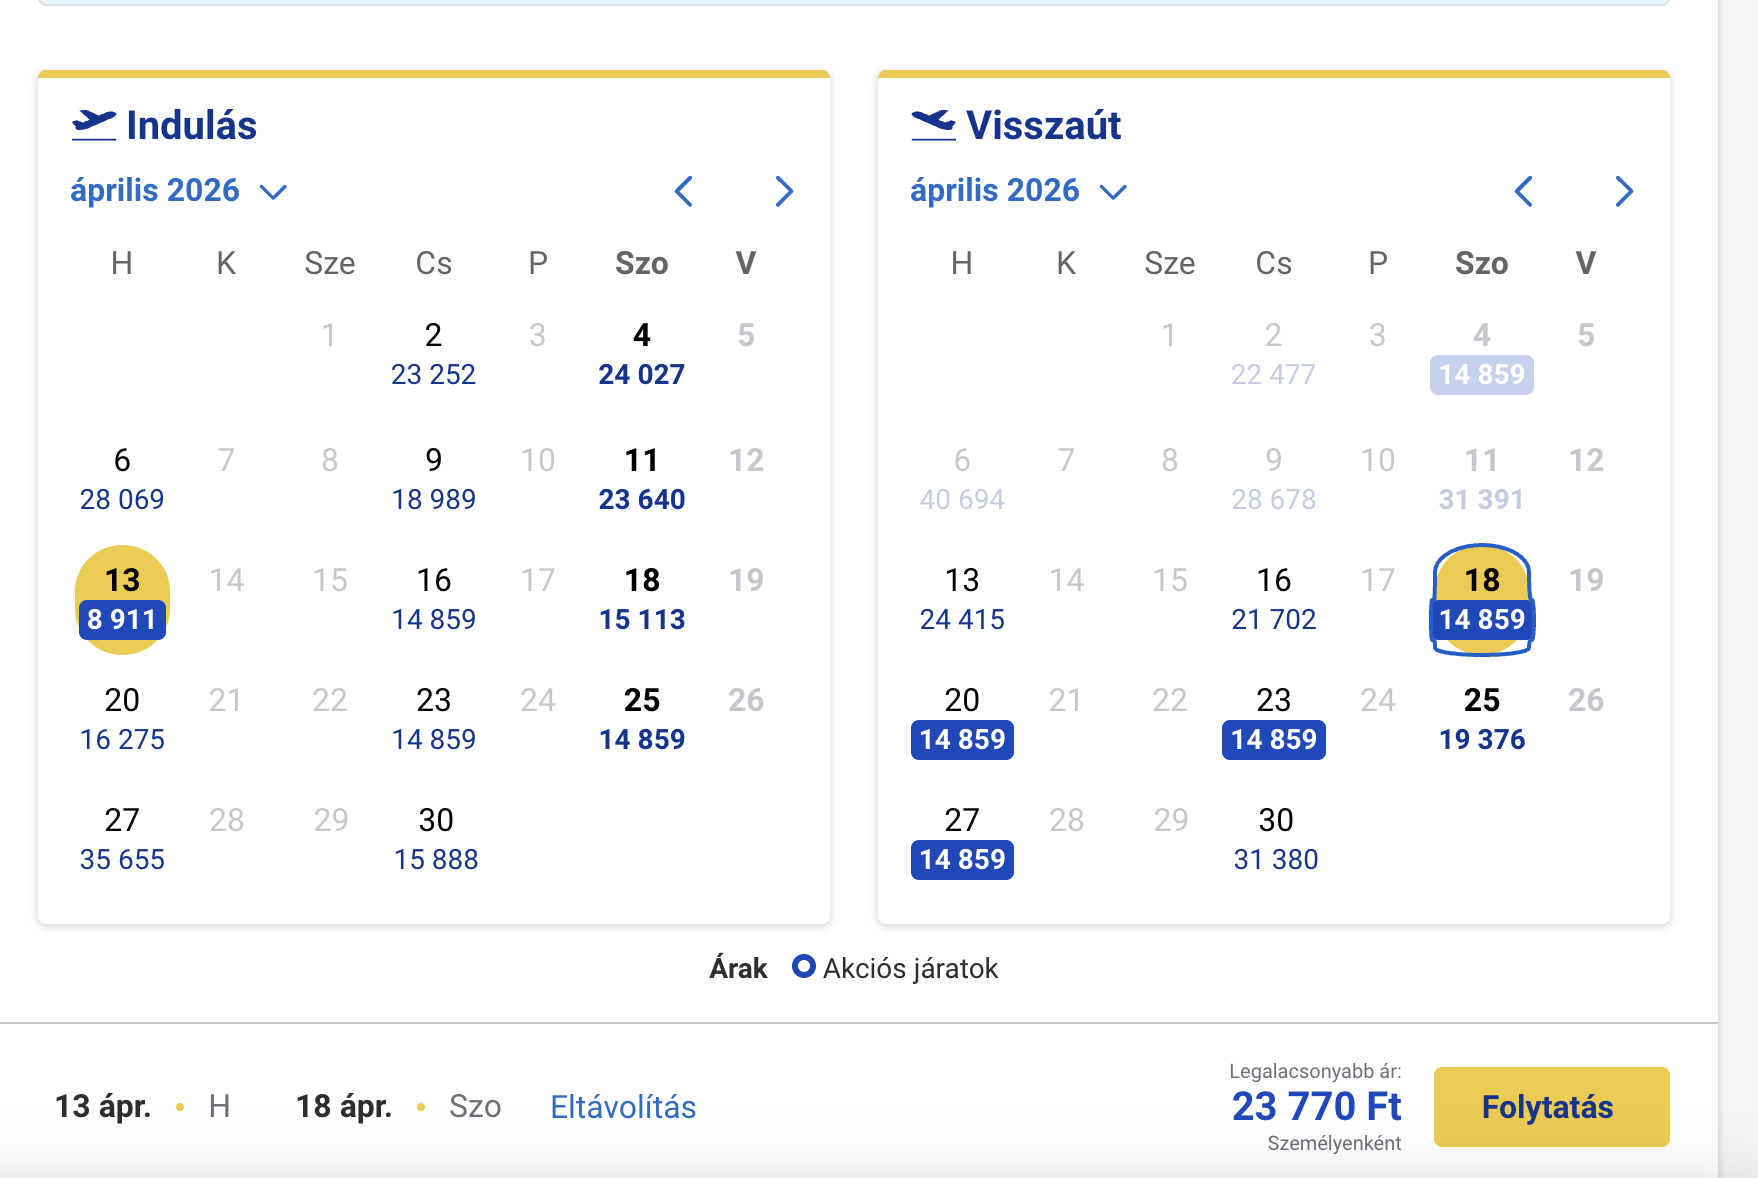Select departure date 30 priced 15 888
The height and width of the screenshot is (1178, 1758).
(x=436, y=840)
